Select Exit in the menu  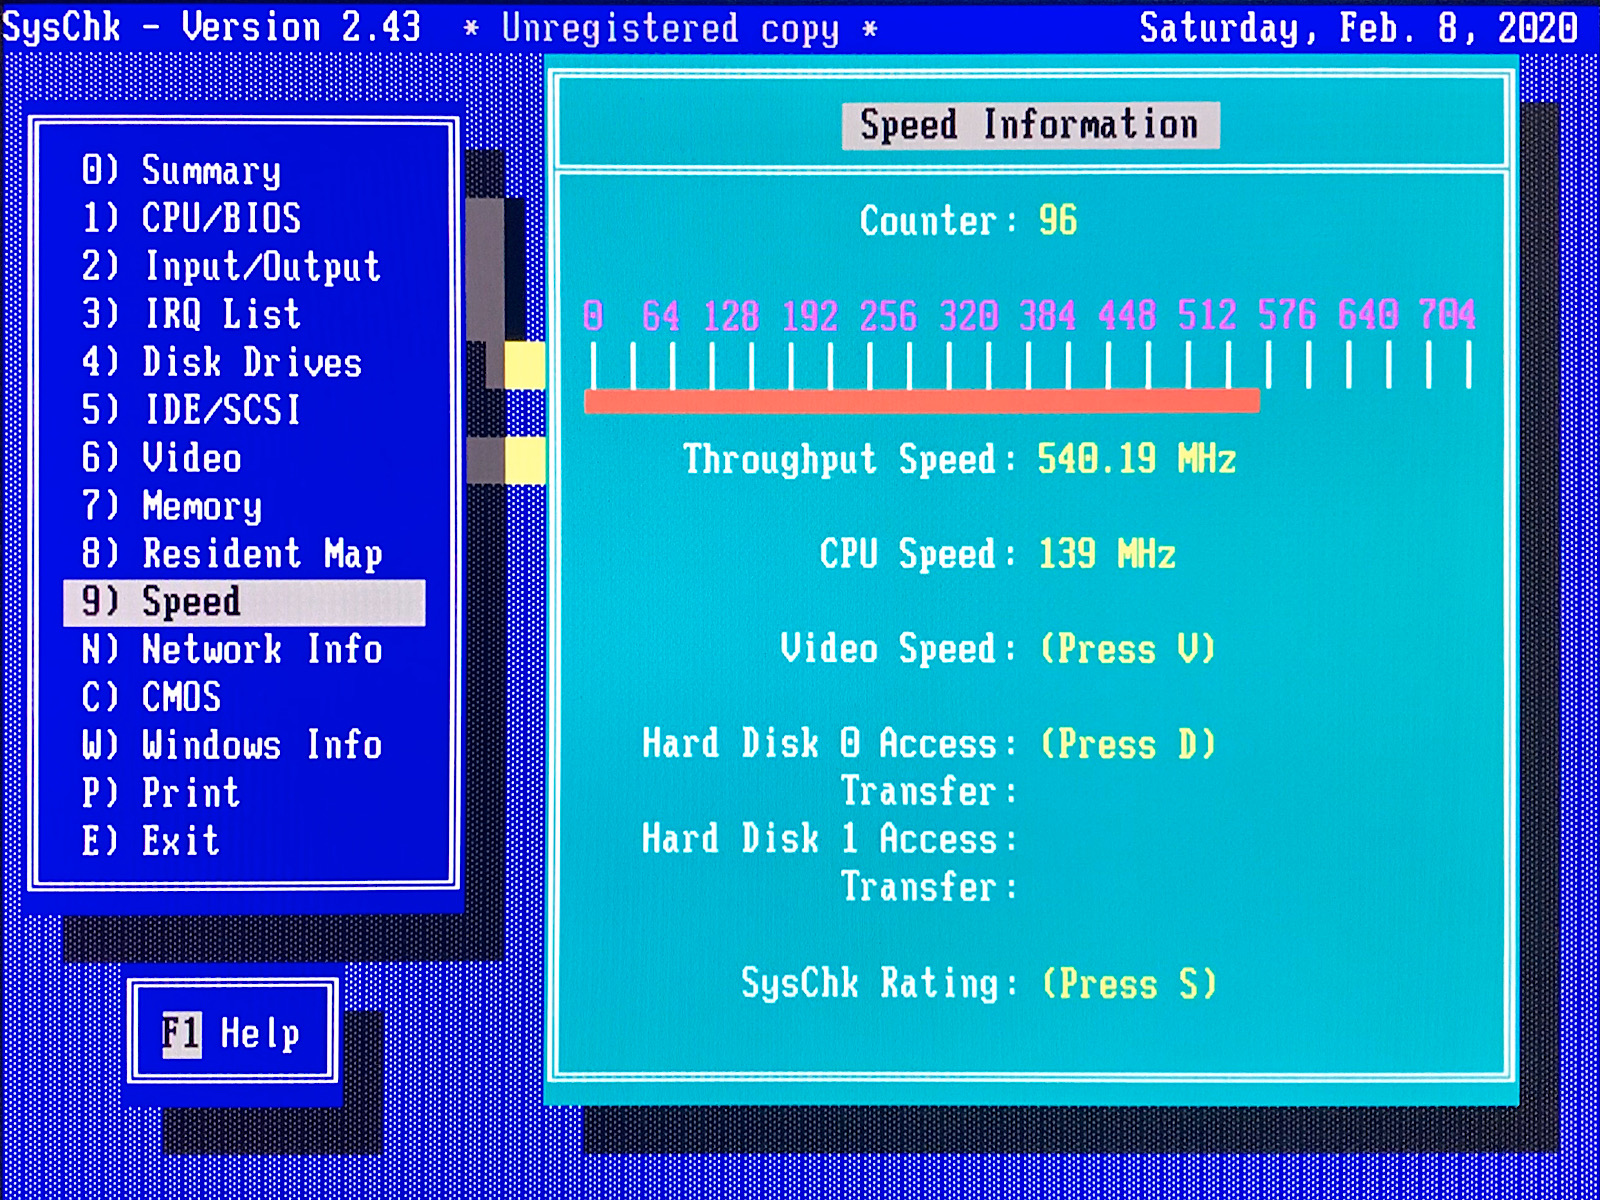pyautogui.click(x=151, y=841)
